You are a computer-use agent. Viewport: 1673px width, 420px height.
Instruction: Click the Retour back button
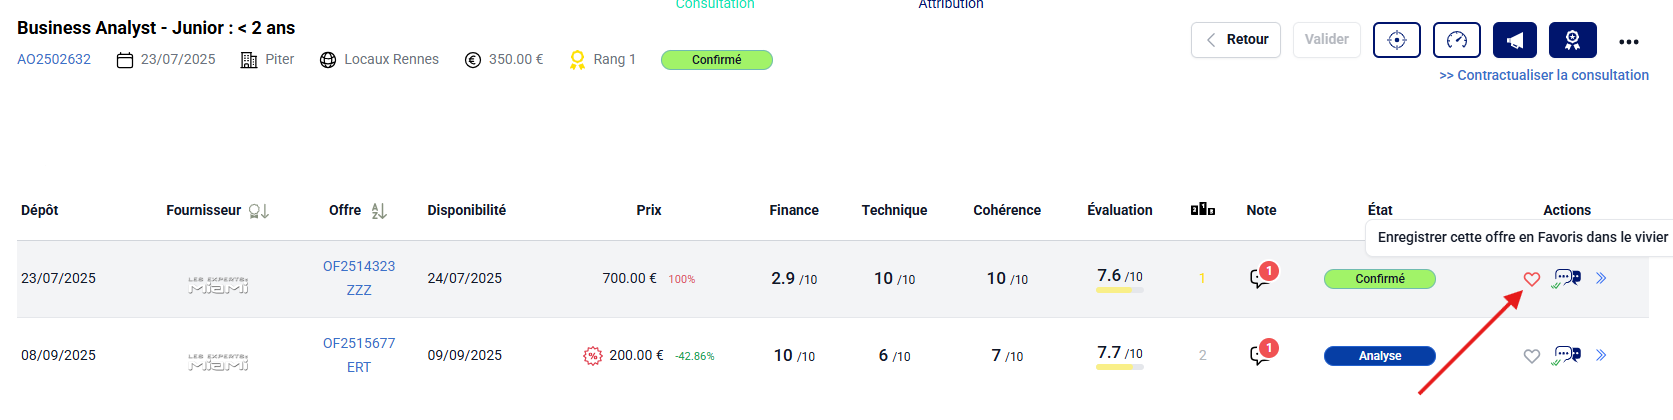[1235, 40]
